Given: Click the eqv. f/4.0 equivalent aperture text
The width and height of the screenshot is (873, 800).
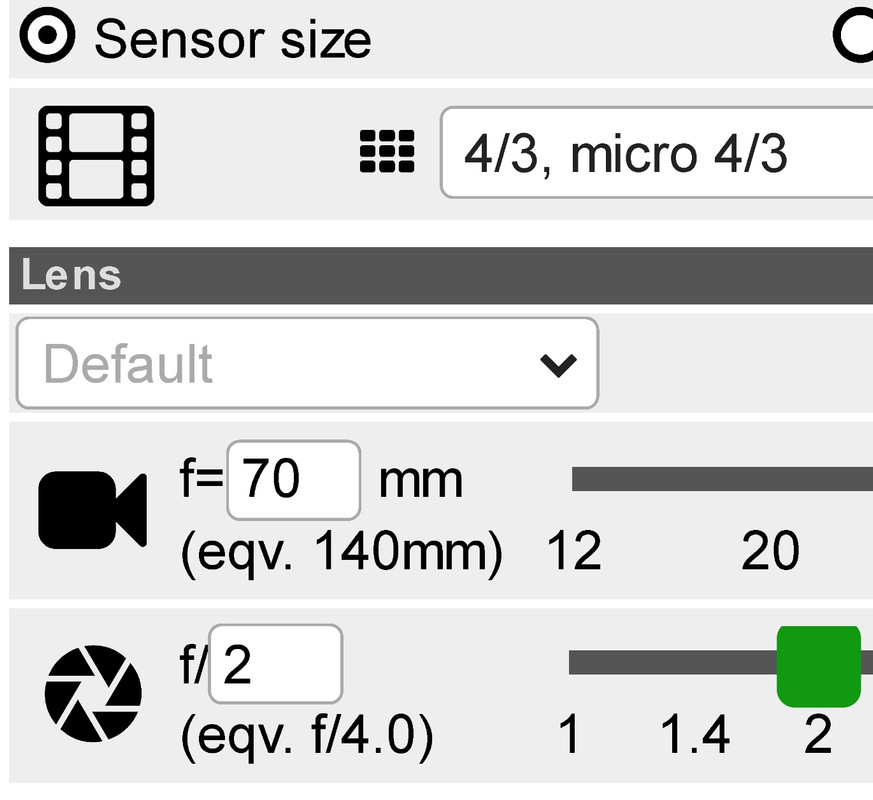Looking at the screenshot, I should tap(307, 736).
